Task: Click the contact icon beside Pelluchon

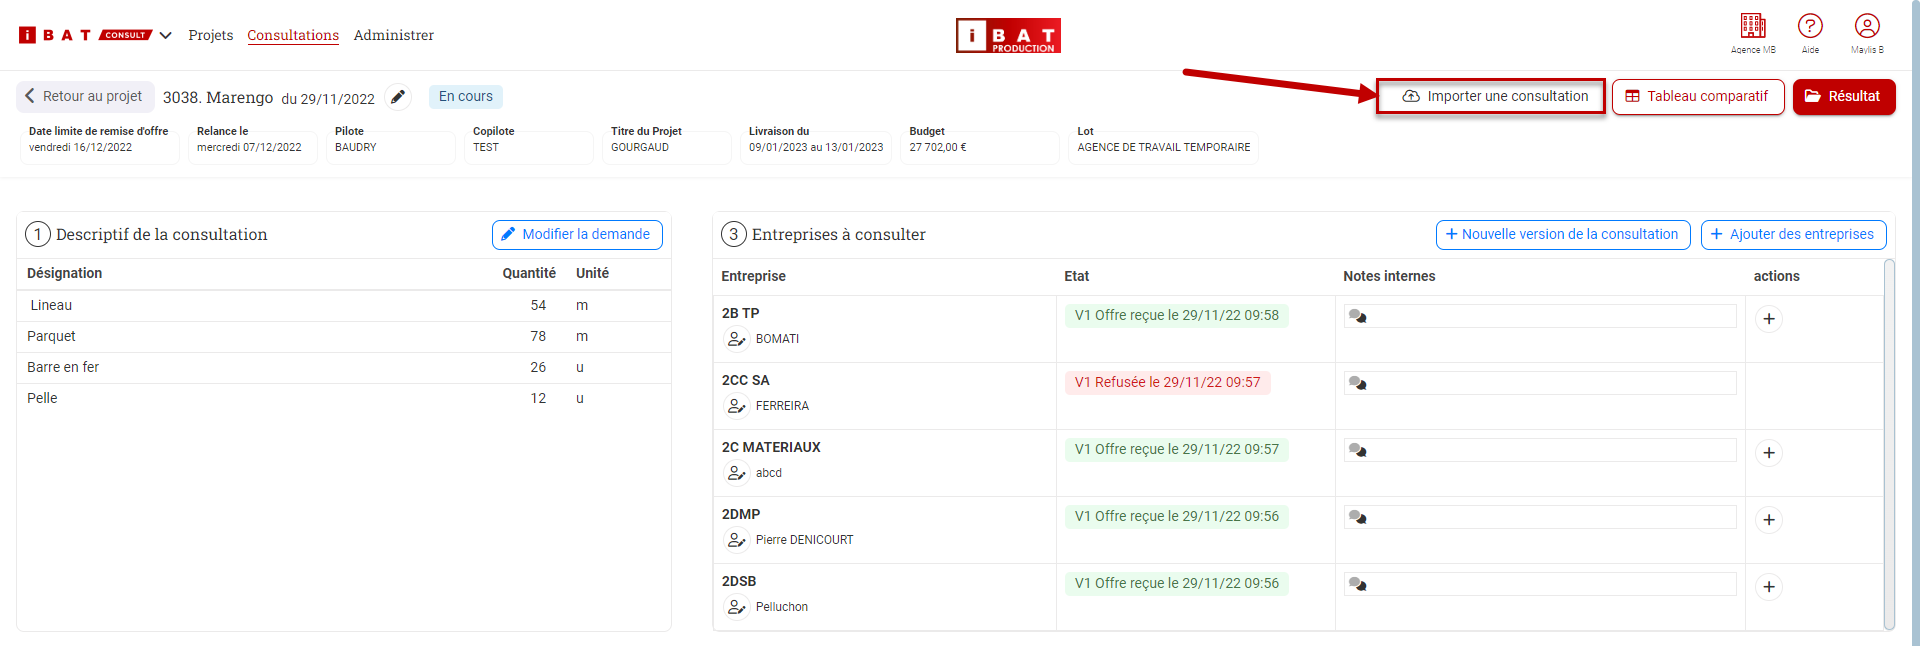Action: (736, 607)
